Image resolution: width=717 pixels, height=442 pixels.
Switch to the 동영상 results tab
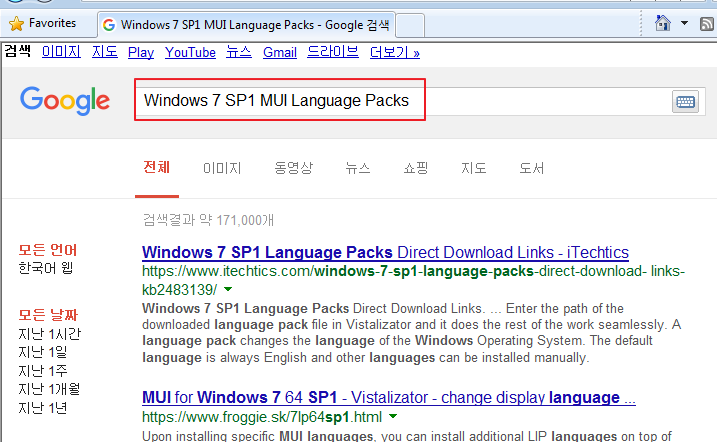294,168
